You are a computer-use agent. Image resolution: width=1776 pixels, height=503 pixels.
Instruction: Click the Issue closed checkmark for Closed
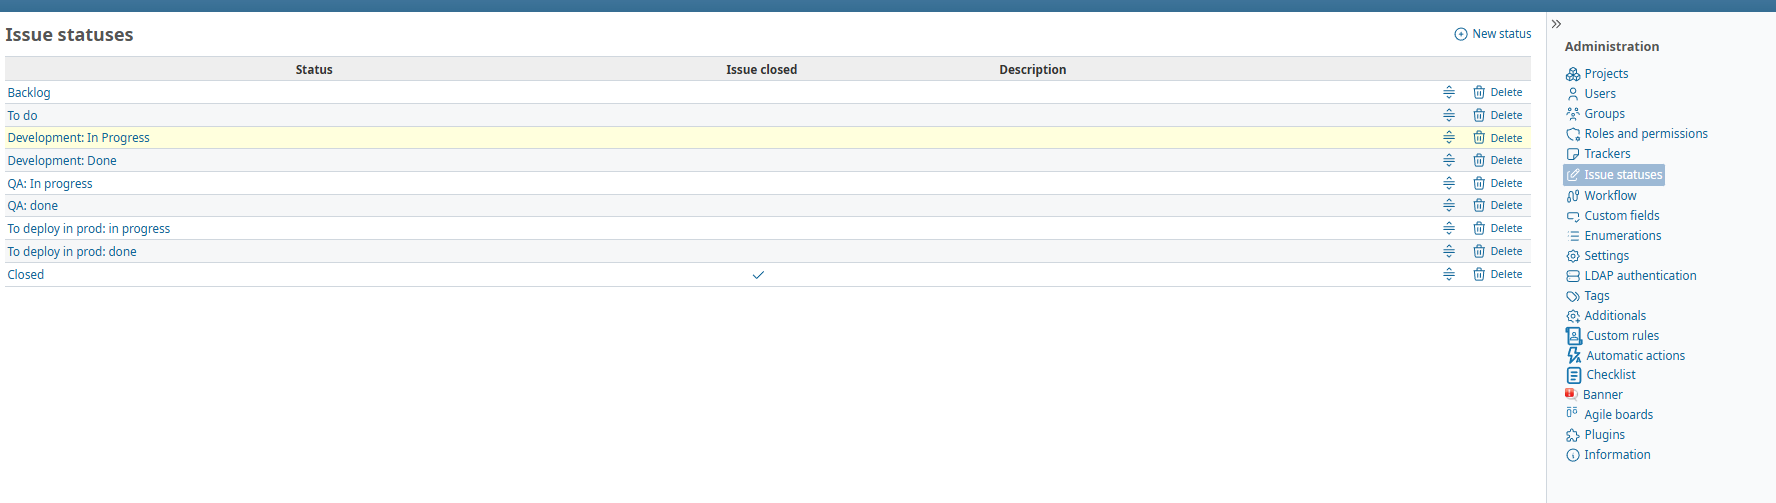(x=758, y=275)
